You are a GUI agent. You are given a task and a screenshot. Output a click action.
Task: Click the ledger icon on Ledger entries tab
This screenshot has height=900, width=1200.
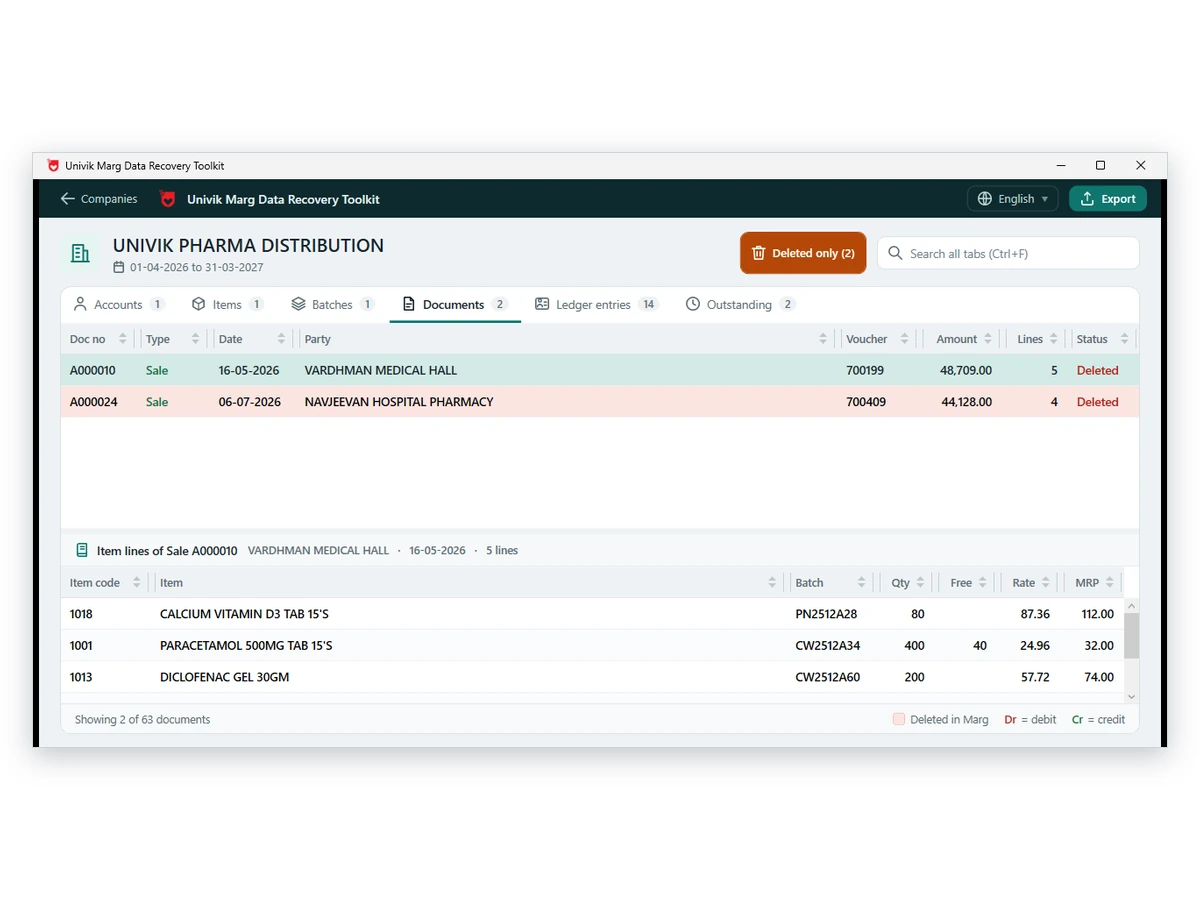point(542,304)
